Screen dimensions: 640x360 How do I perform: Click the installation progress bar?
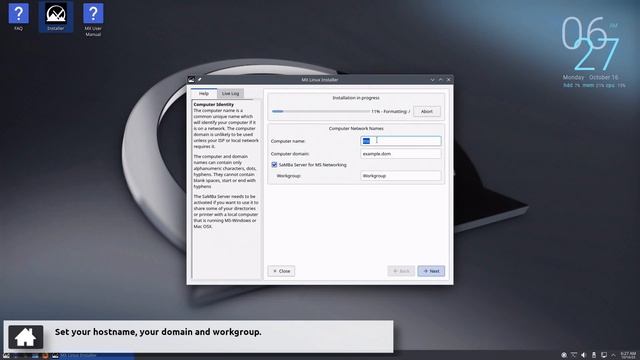click(x=320, y=111)
